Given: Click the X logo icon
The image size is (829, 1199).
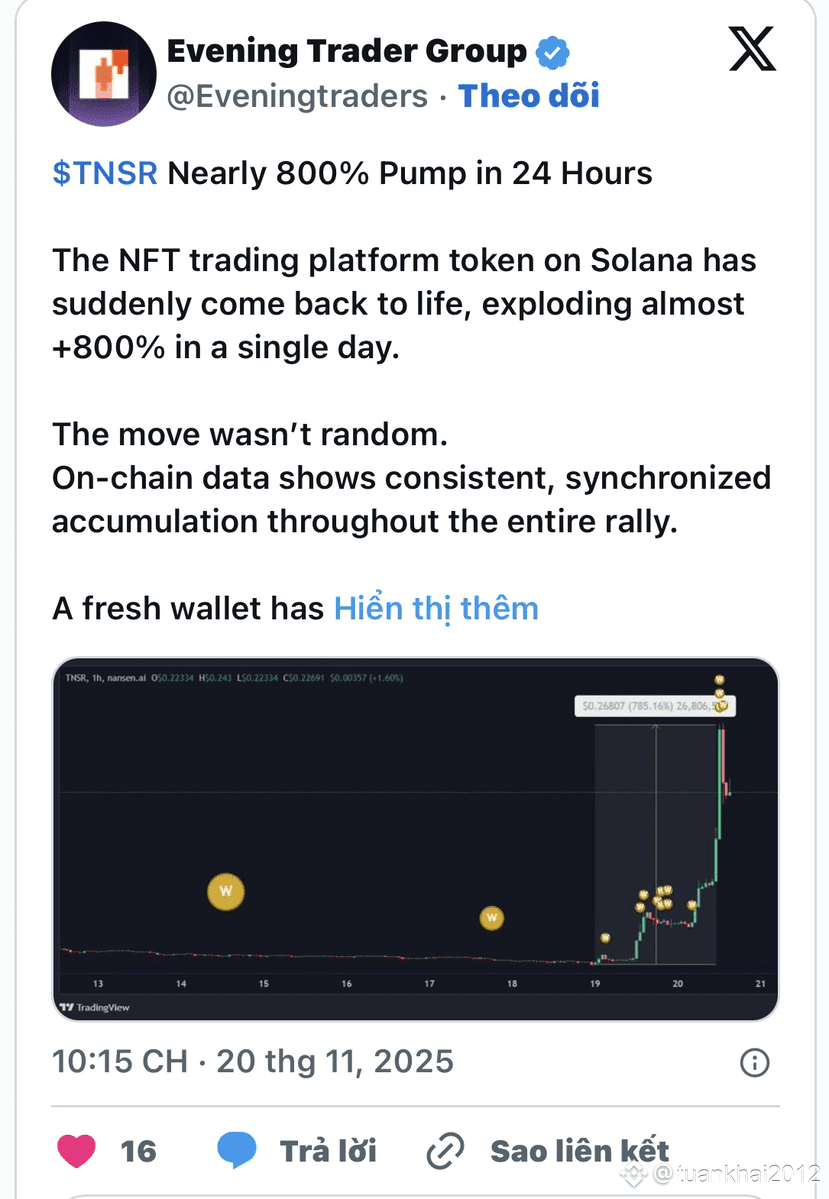Looking at the screenshot, I should click(752, 50).
